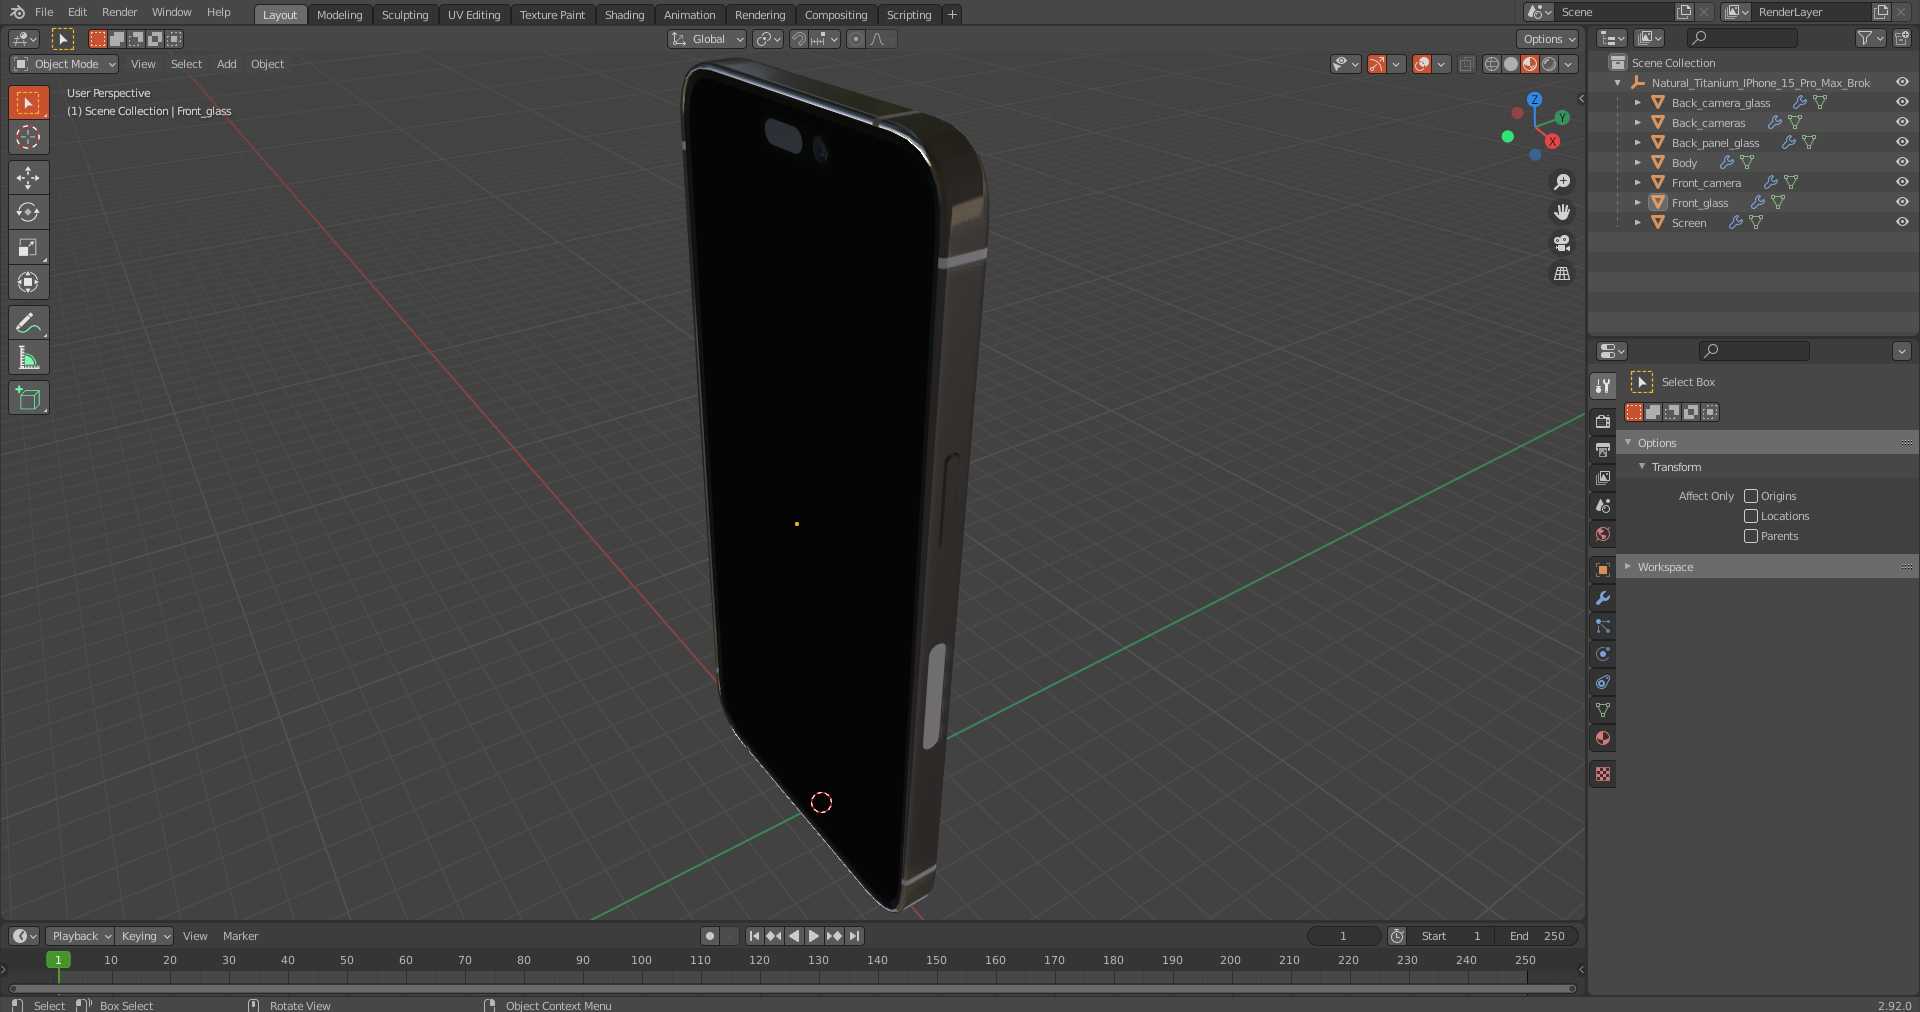Enable Affect Only Locations checkbox
Screen dimensions: 1920x1012
point(1751,516)
